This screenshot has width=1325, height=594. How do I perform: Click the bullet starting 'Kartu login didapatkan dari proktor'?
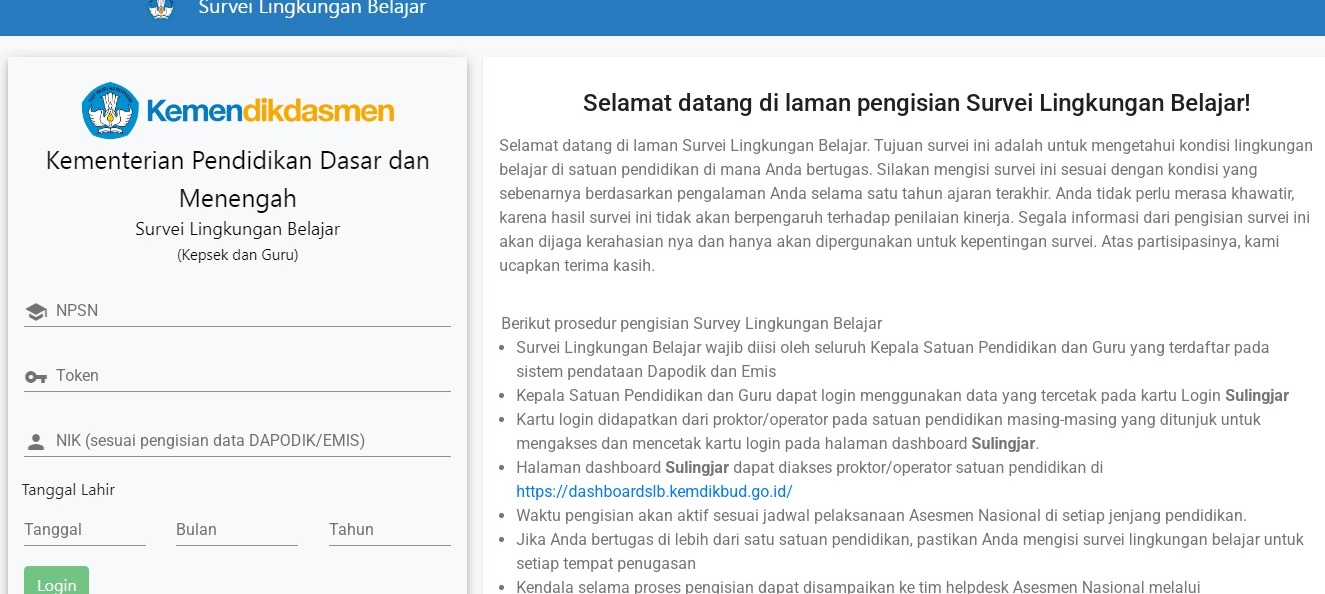888,431
